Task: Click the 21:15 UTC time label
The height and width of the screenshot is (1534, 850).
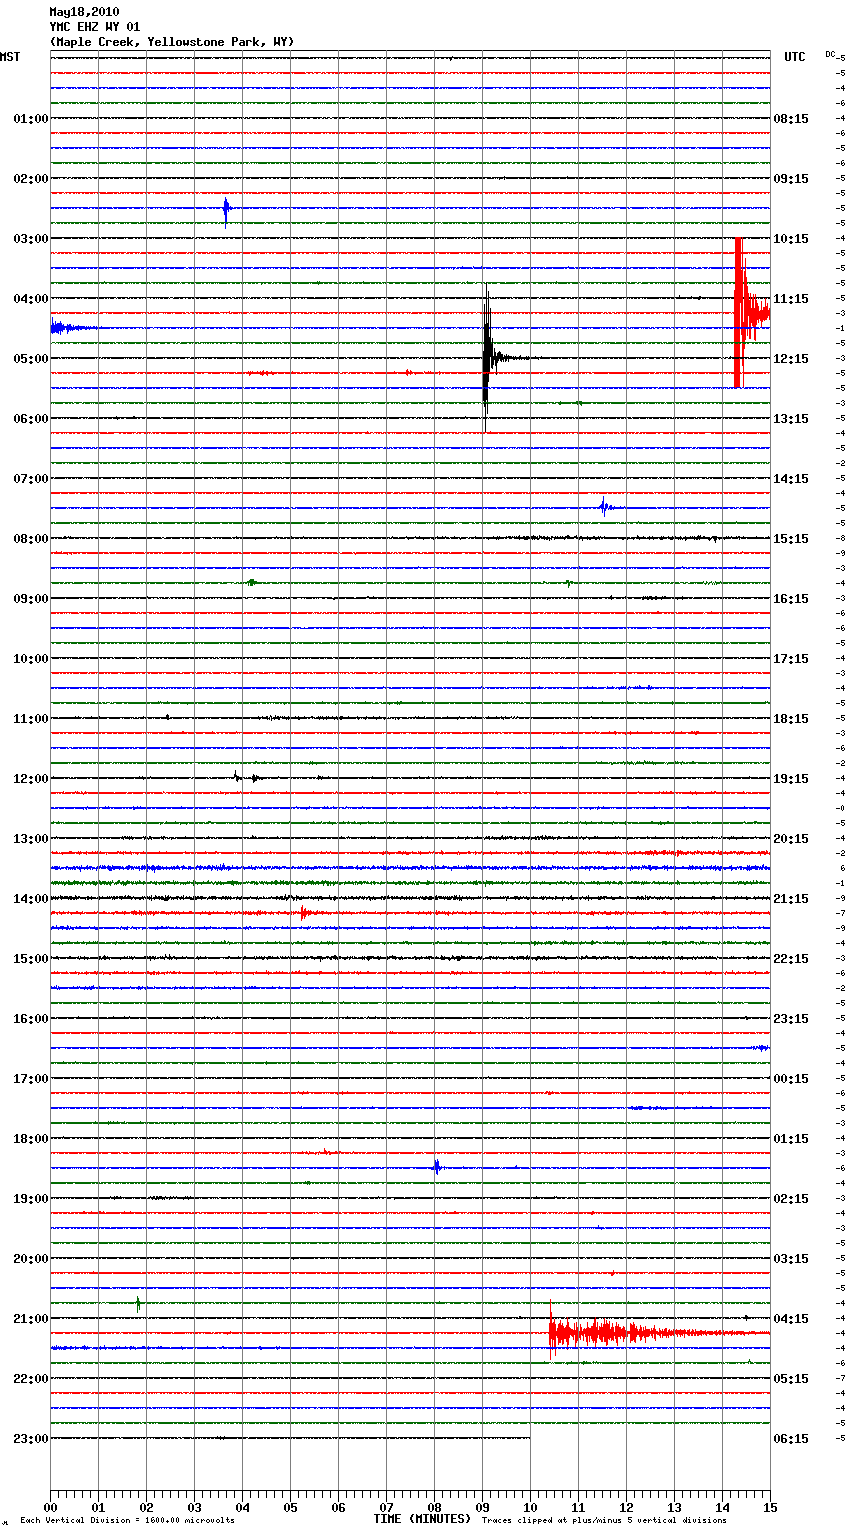Action: (791, 899)
